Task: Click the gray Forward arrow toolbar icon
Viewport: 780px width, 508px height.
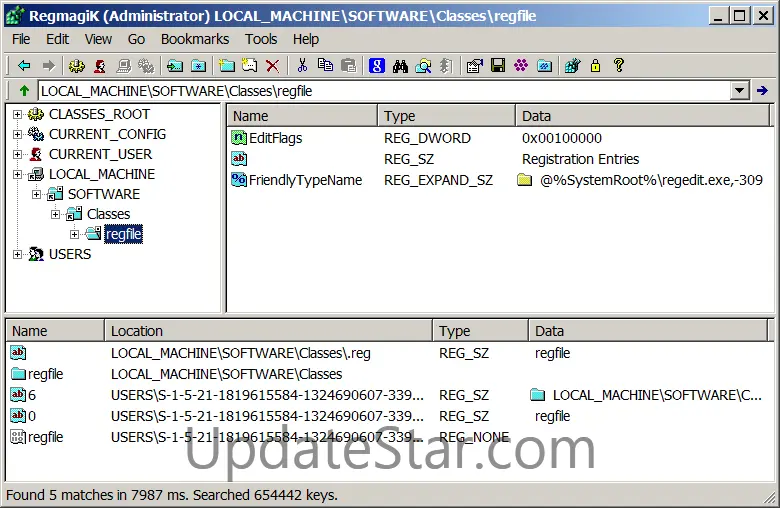Action: click(49, 65)
